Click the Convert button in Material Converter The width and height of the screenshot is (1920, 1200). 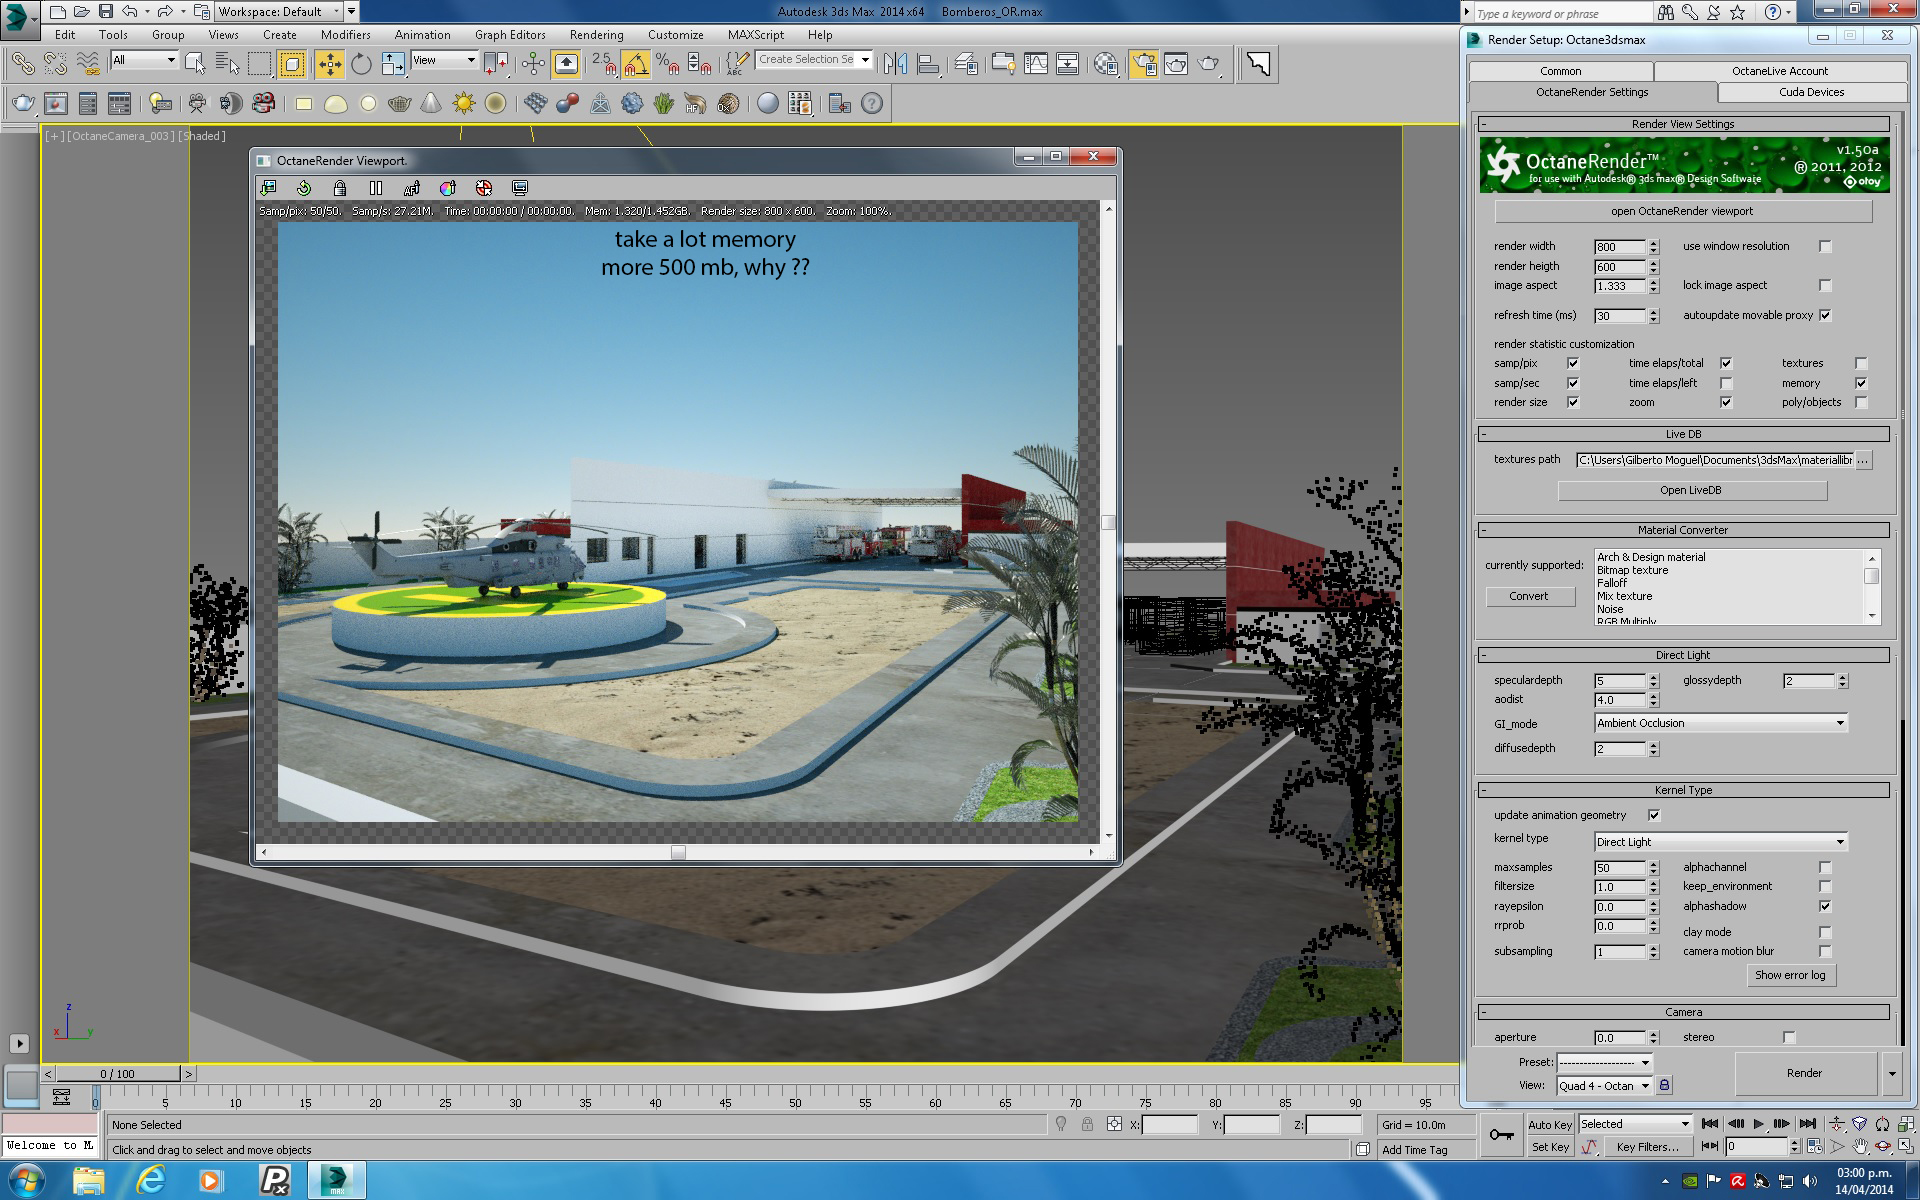click(1528, 596)
